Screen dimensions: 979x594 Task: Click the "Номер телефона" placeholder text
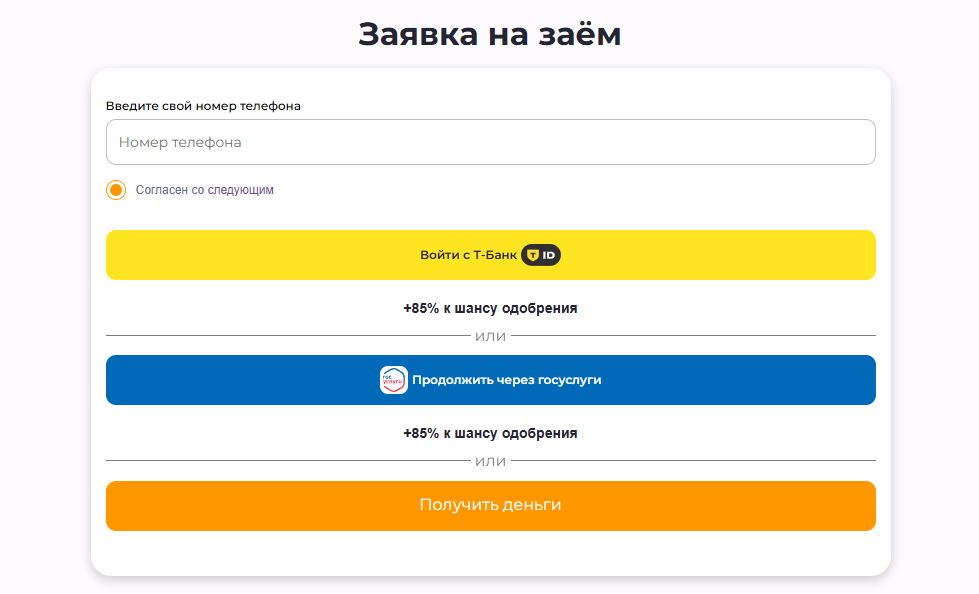pos(180,142)
